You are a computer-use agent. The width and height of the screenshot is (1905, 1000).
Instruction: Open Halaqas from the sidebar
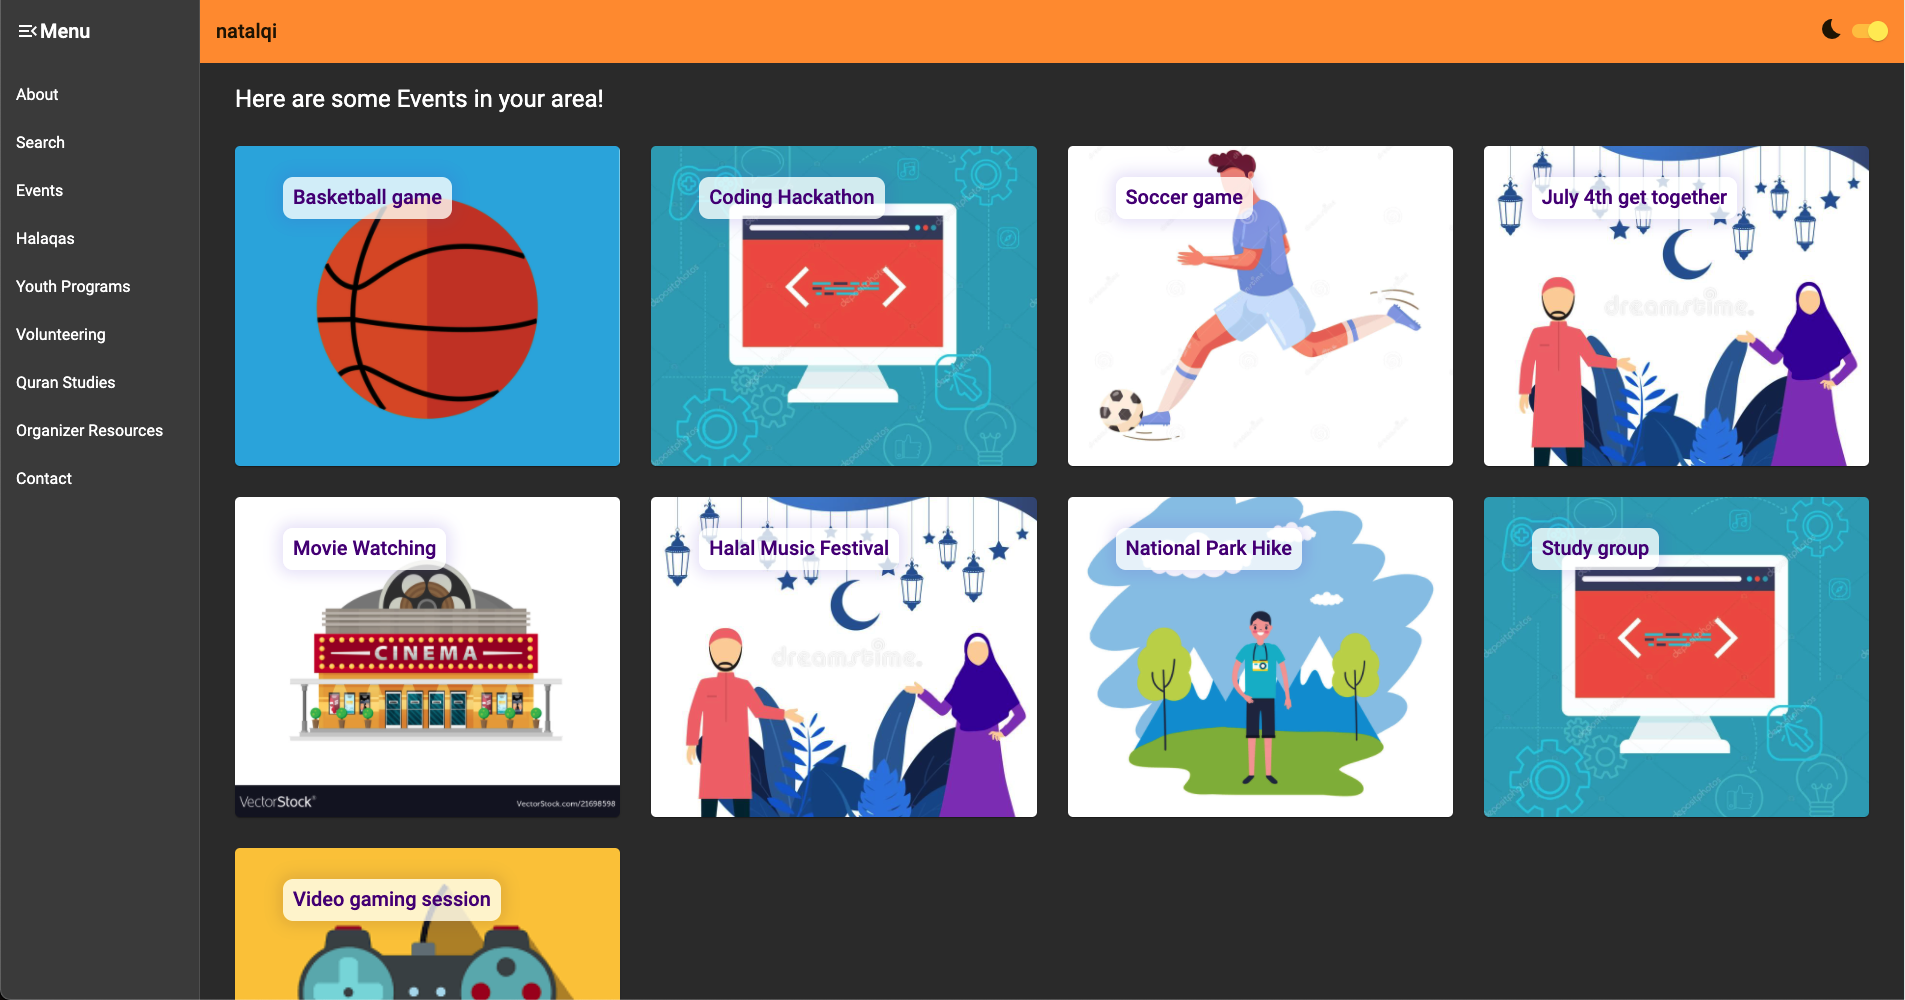tap(45, 238)
